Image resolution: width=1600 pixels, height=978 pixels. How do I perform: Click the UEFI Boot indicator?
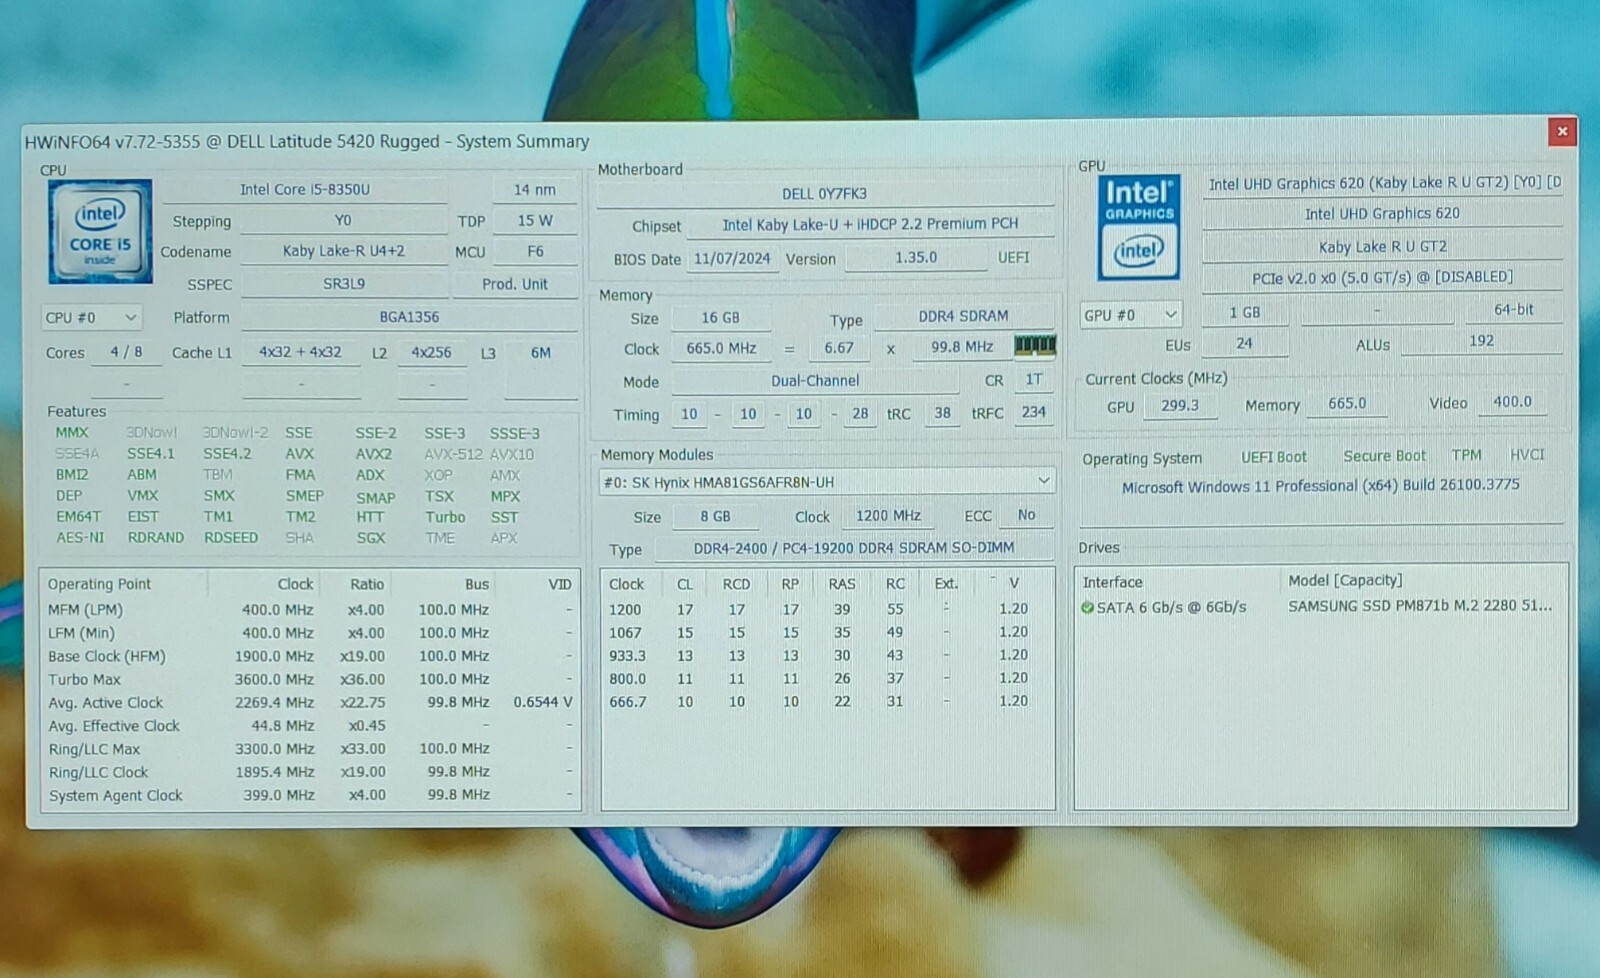pos(1274,457)
